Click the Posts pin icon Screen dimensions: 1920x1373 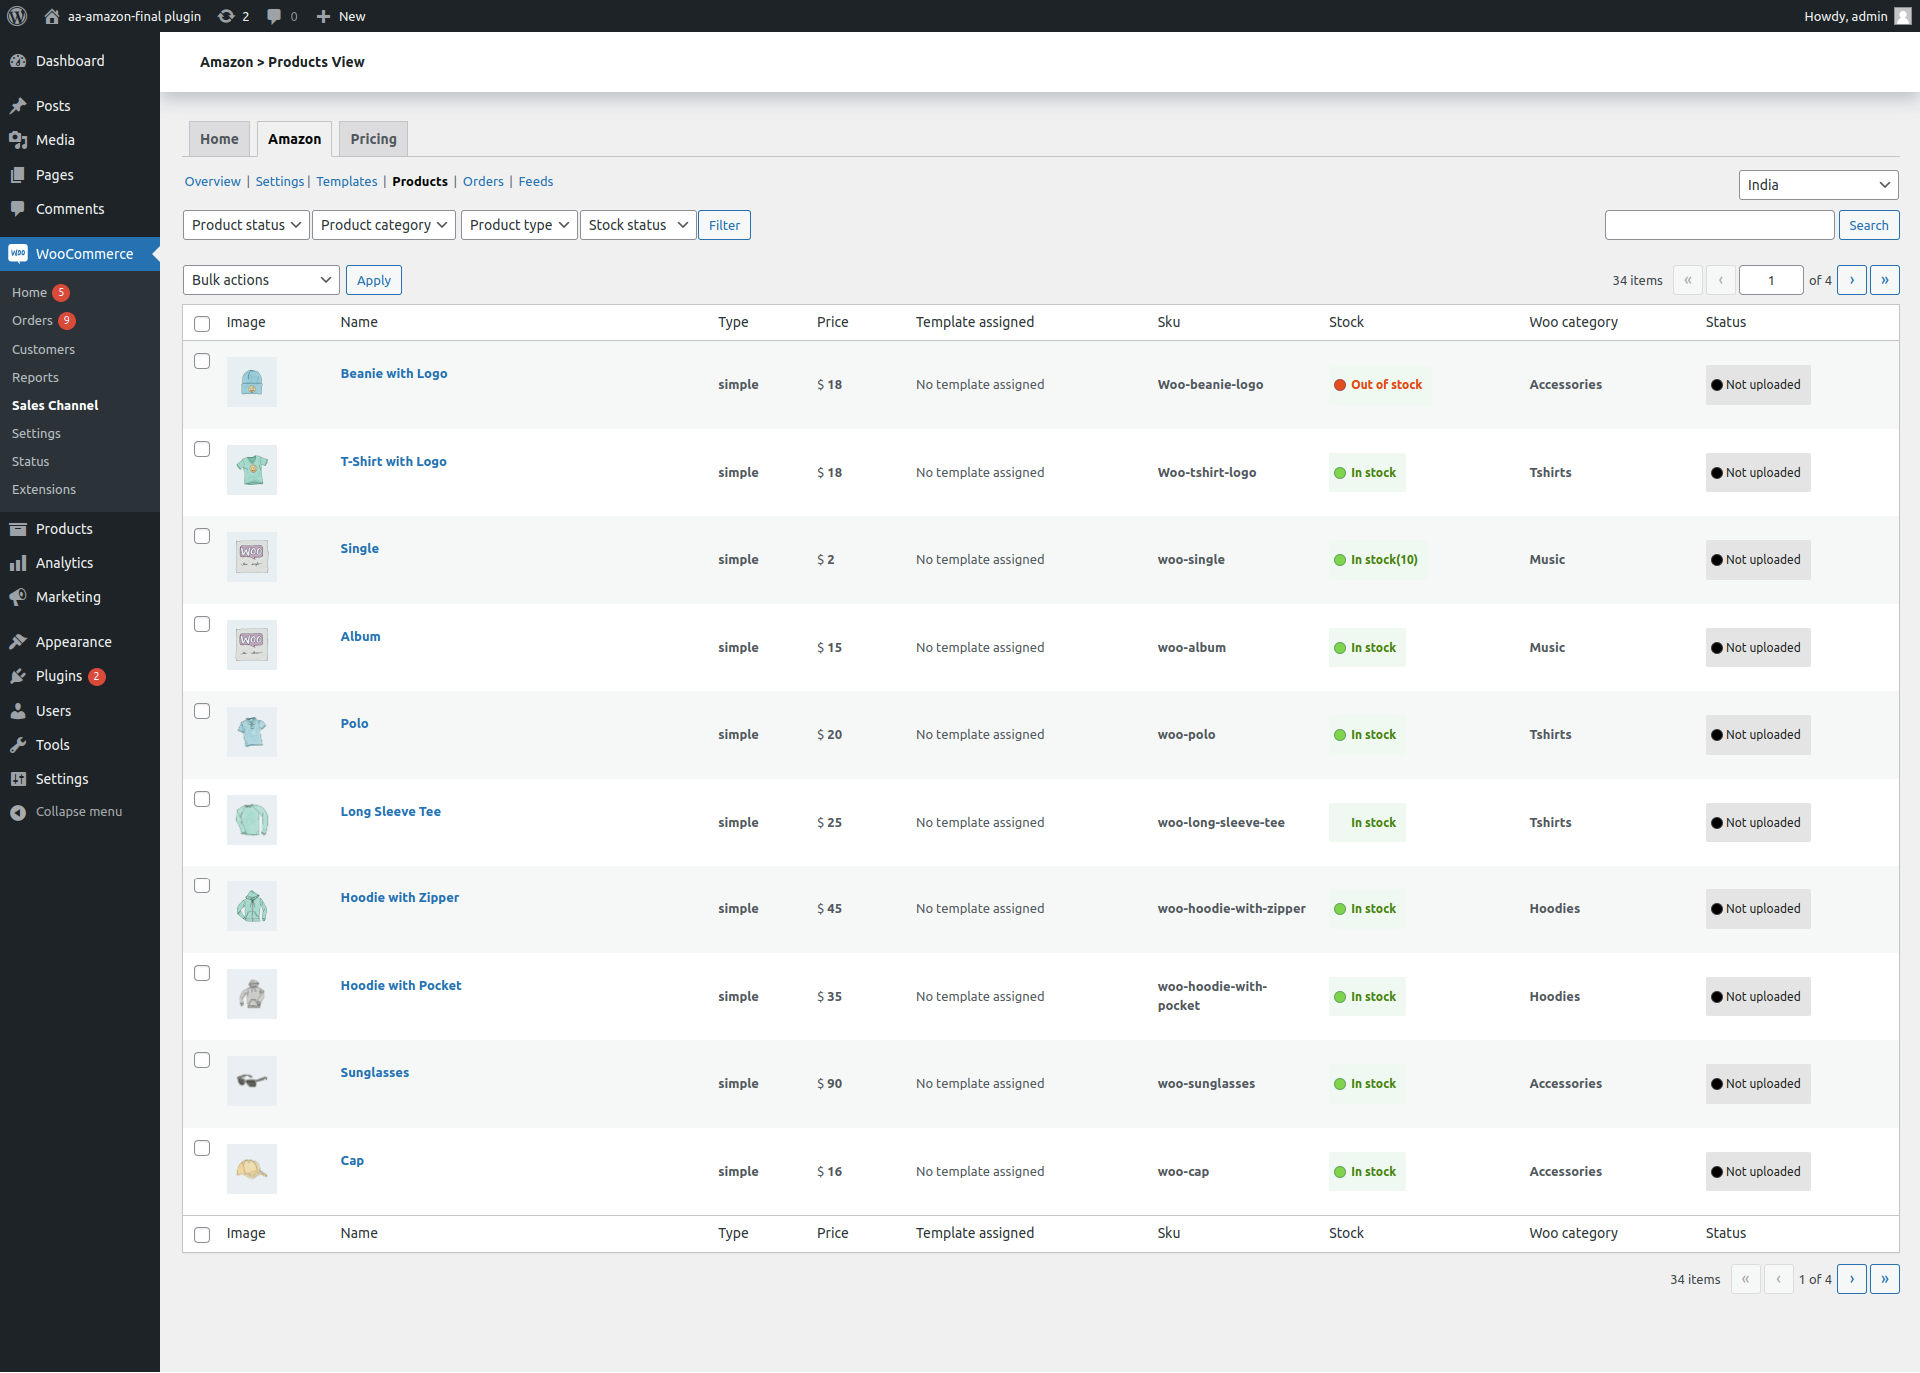[18, 106]
